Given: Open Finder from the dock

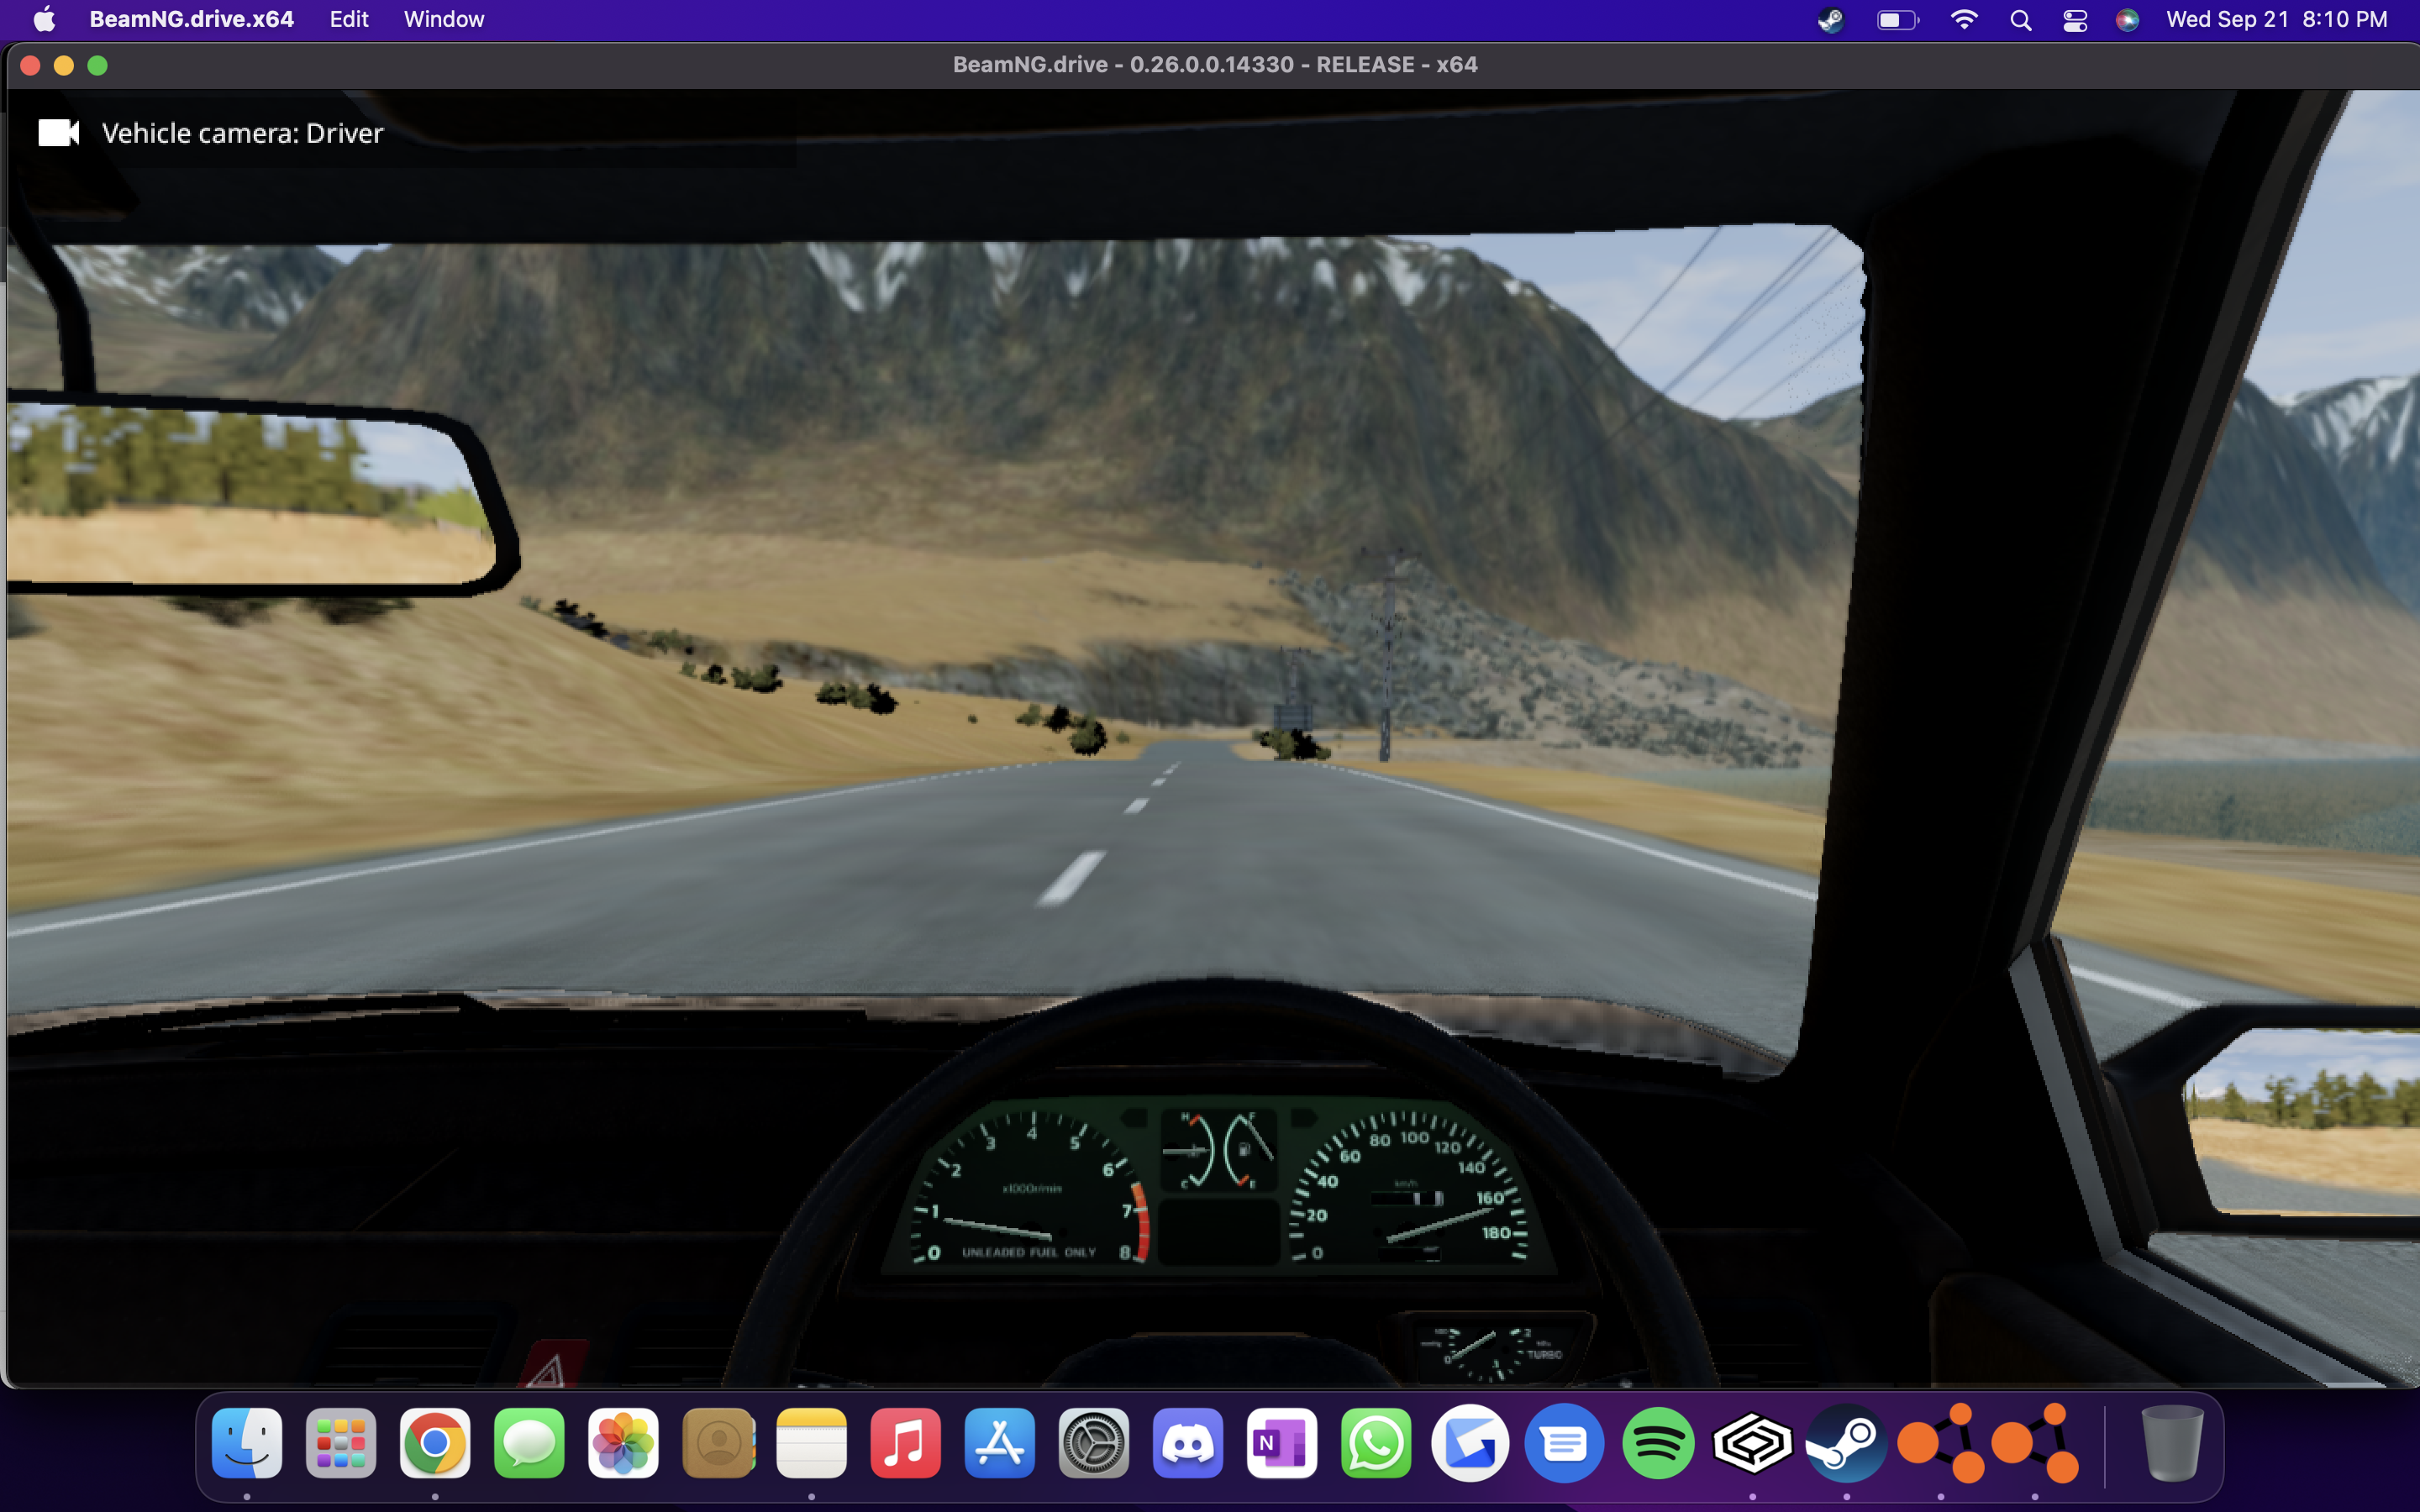Looking at the screenshot, I should (247, 1443).
